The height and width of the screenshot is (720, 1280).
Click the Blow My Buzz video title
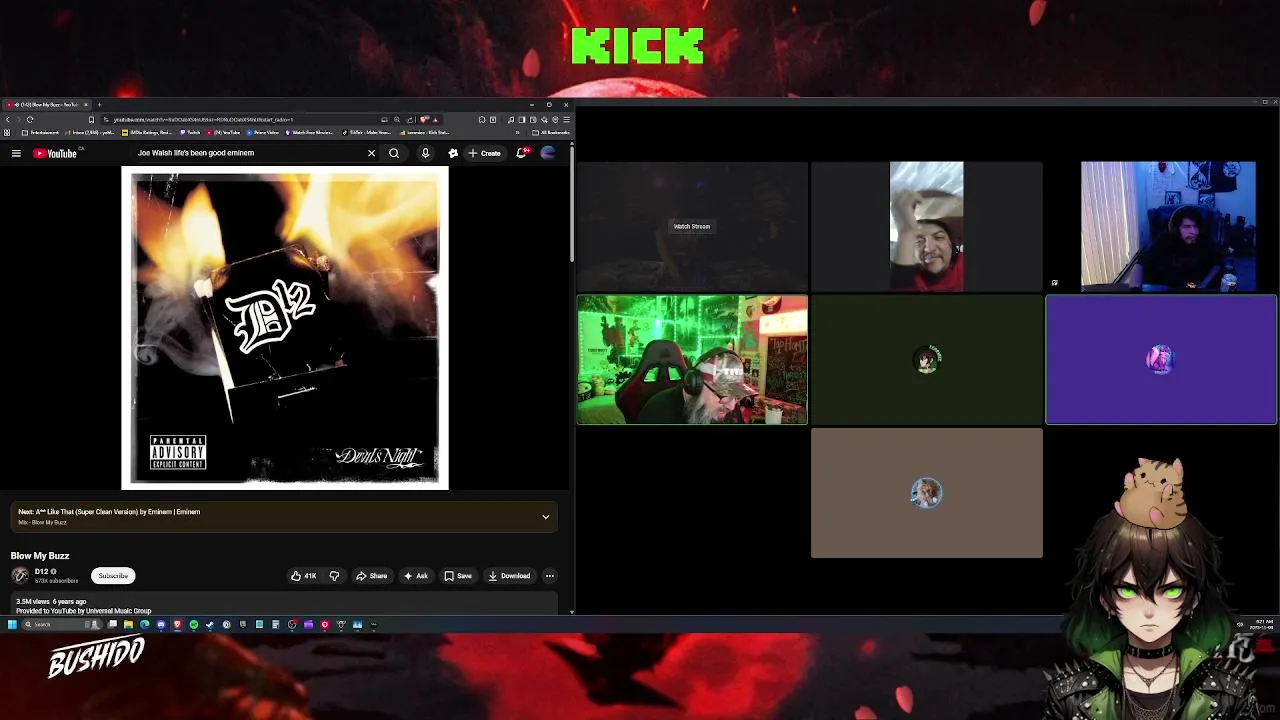pyautogui.click(x=40, y=555)
